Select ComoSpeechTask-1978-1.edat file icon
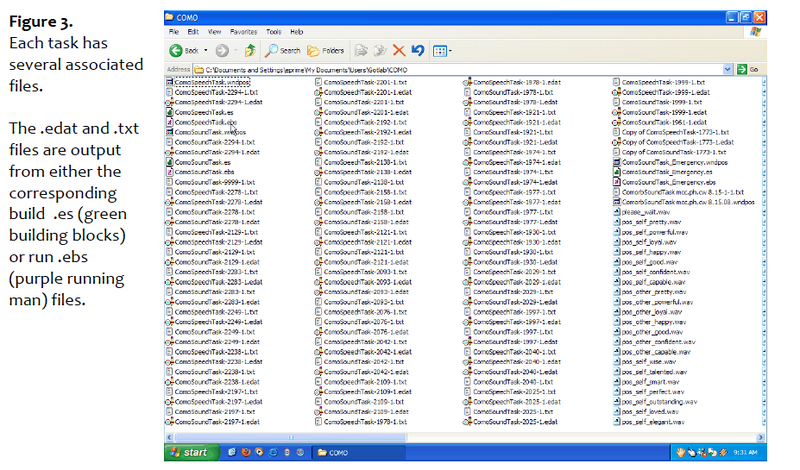 pos(467,82)
